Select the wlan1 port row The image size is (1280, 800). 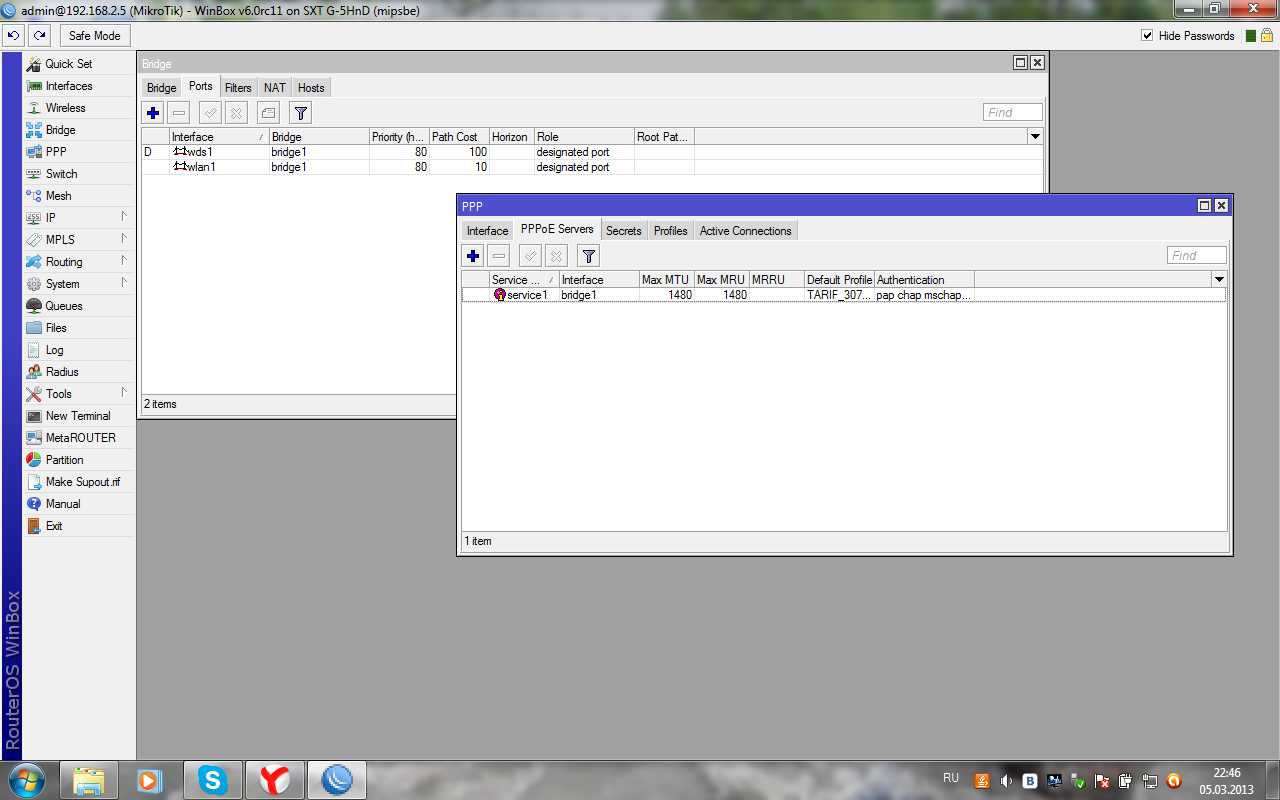[x=592, y=167]
